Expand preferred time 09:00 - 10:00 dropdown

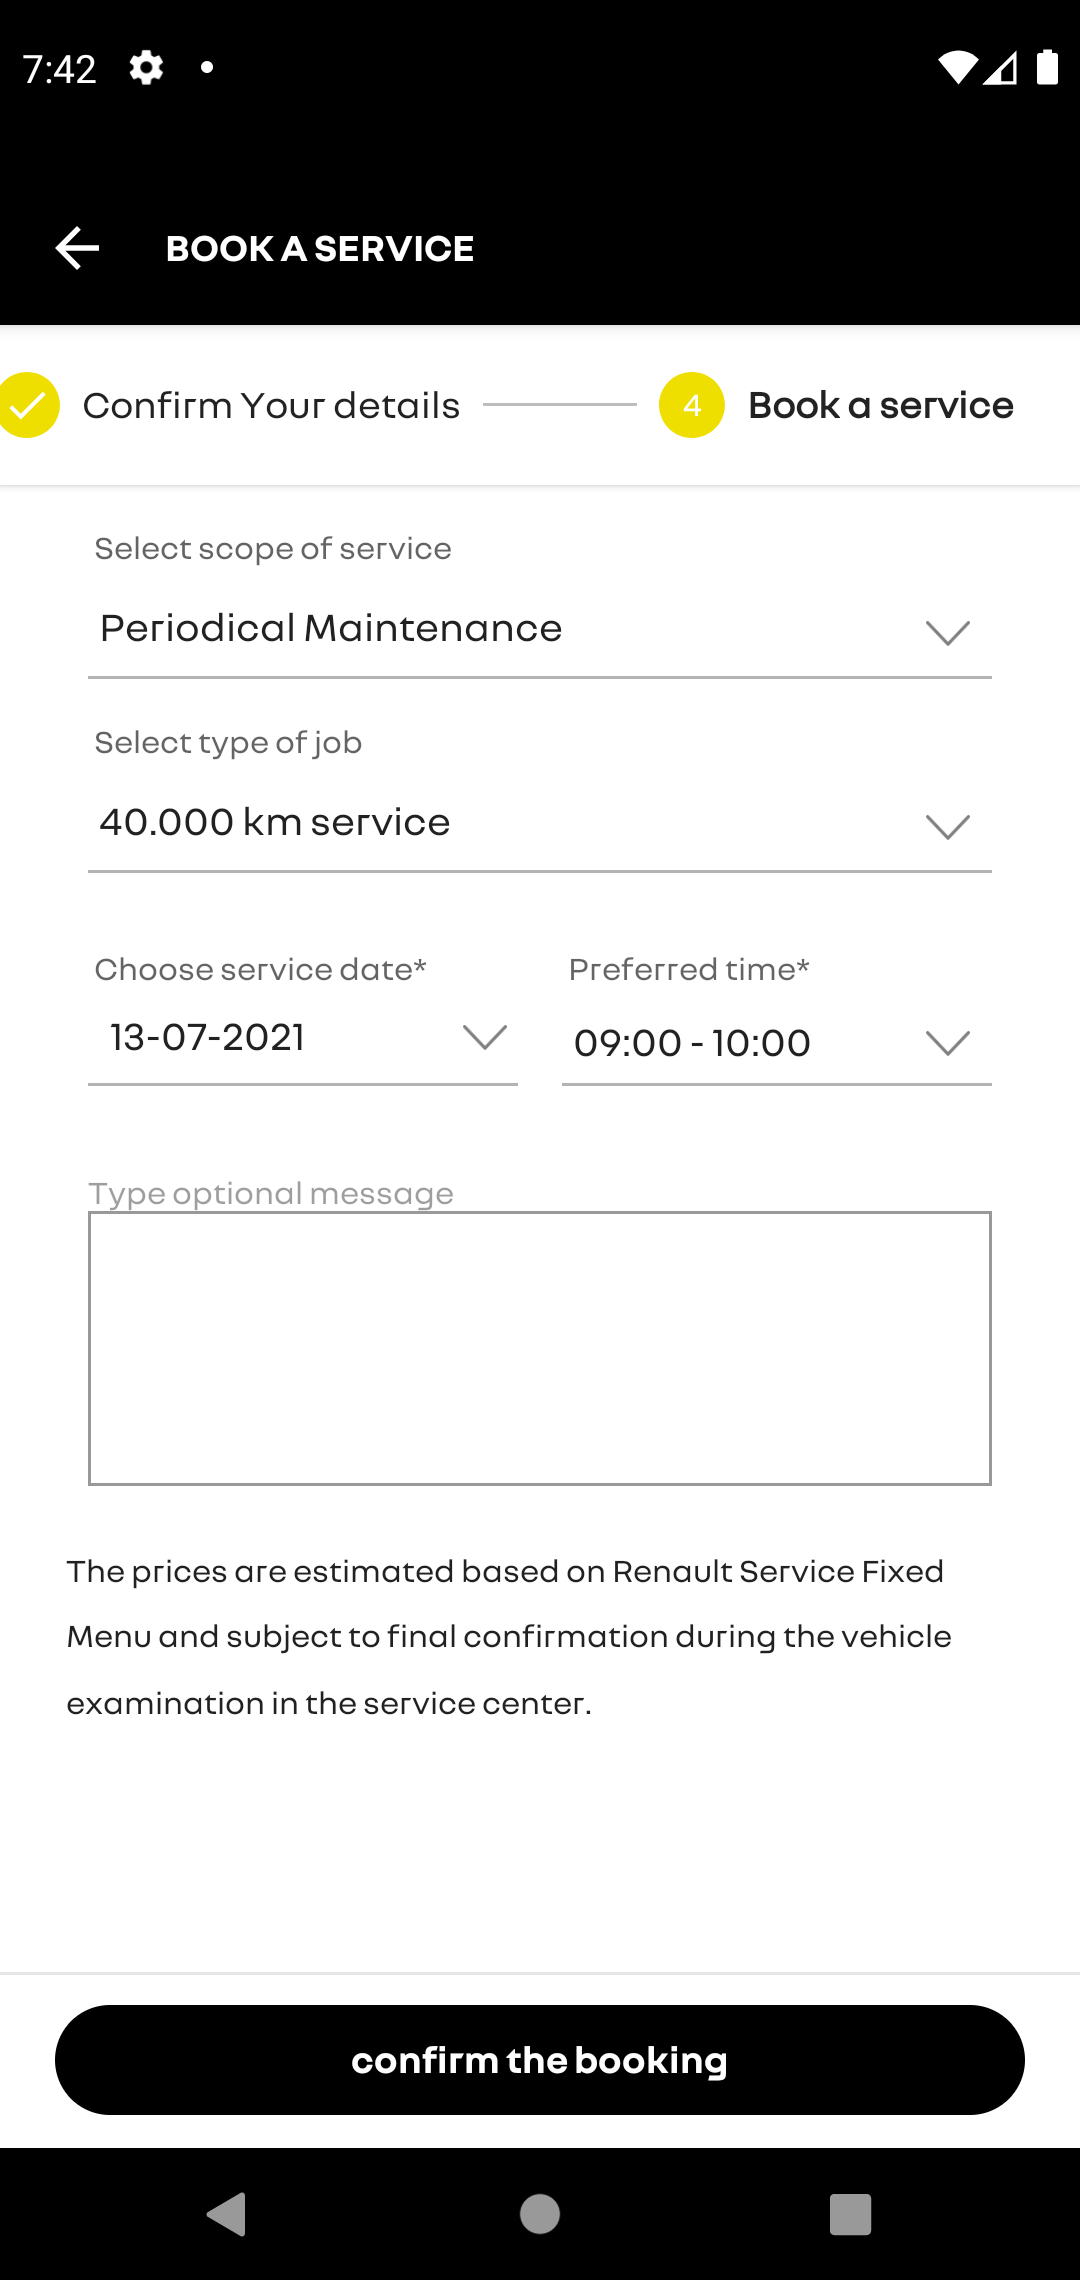click(777, 1043)
